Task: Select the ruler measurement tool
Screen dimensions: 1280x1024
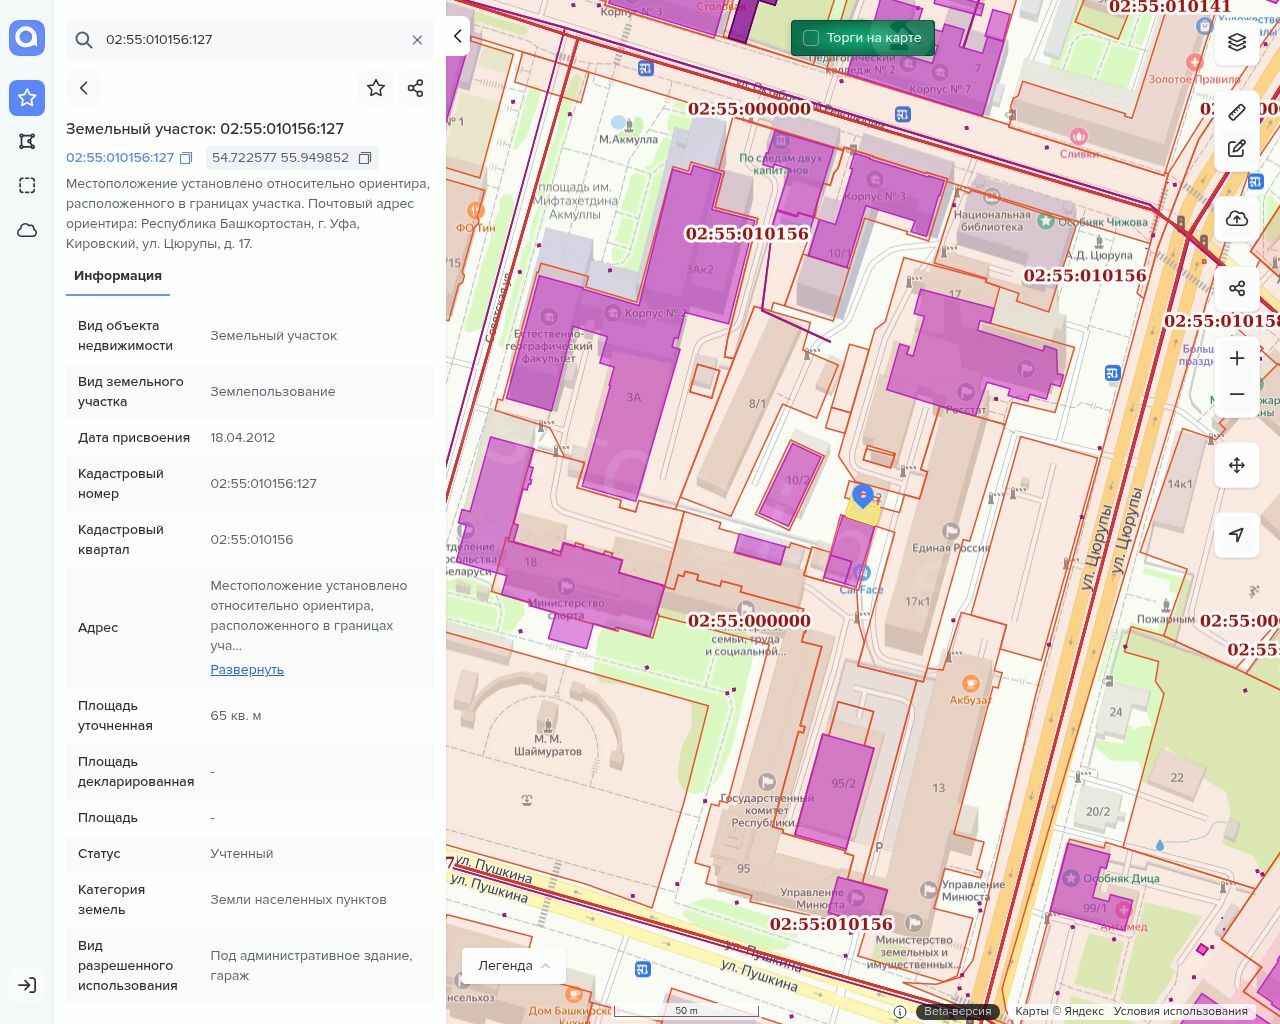Action: tap(1237, 112)
